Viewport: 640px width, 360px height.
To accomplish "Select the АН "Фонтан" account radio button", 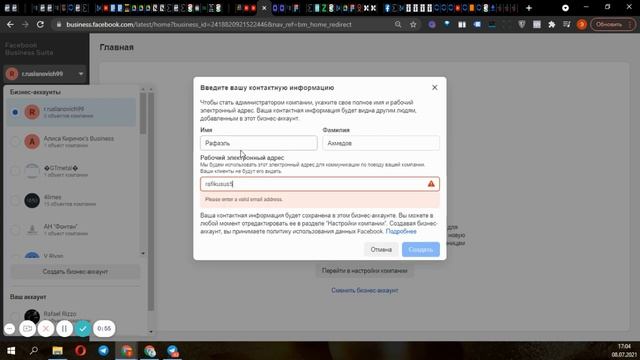I will coord(15,230).
